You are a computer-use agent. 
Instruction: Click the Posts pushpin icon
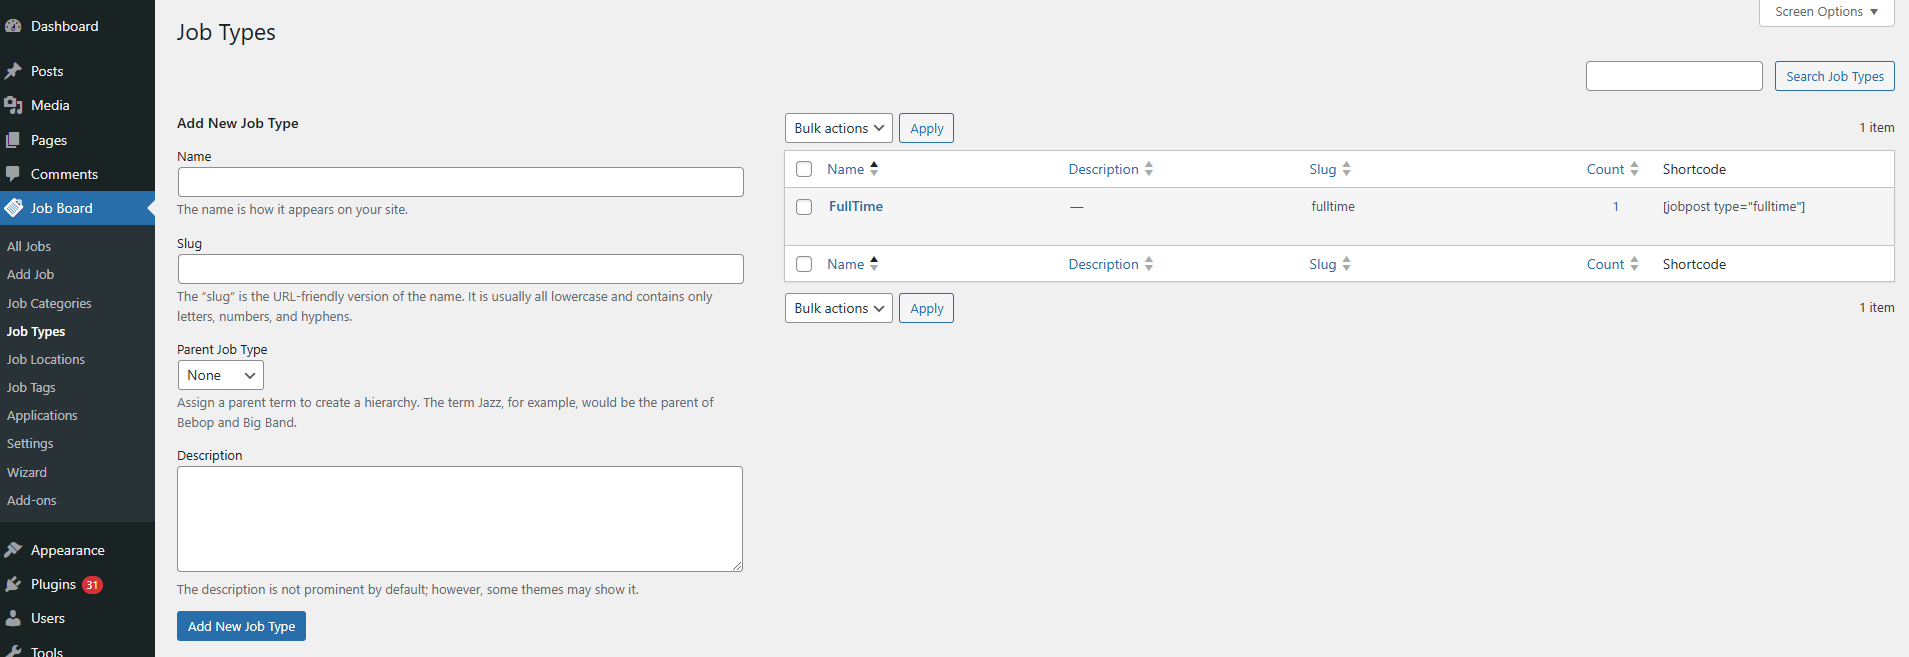pos(13,71)
